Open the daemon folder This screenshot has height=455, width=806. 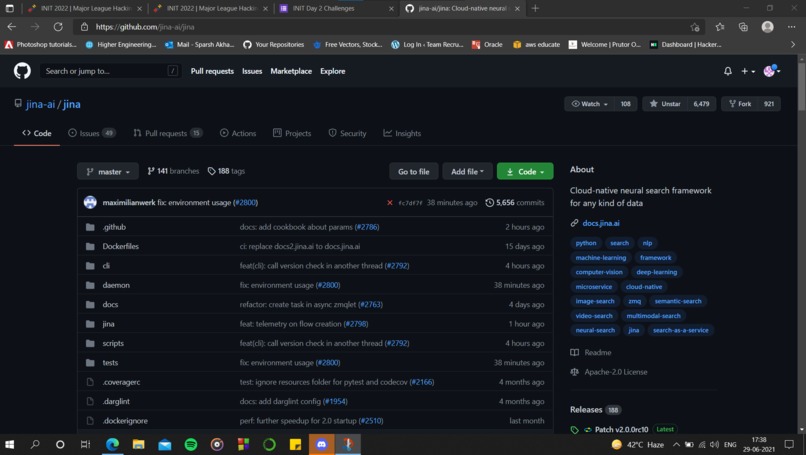116,285
